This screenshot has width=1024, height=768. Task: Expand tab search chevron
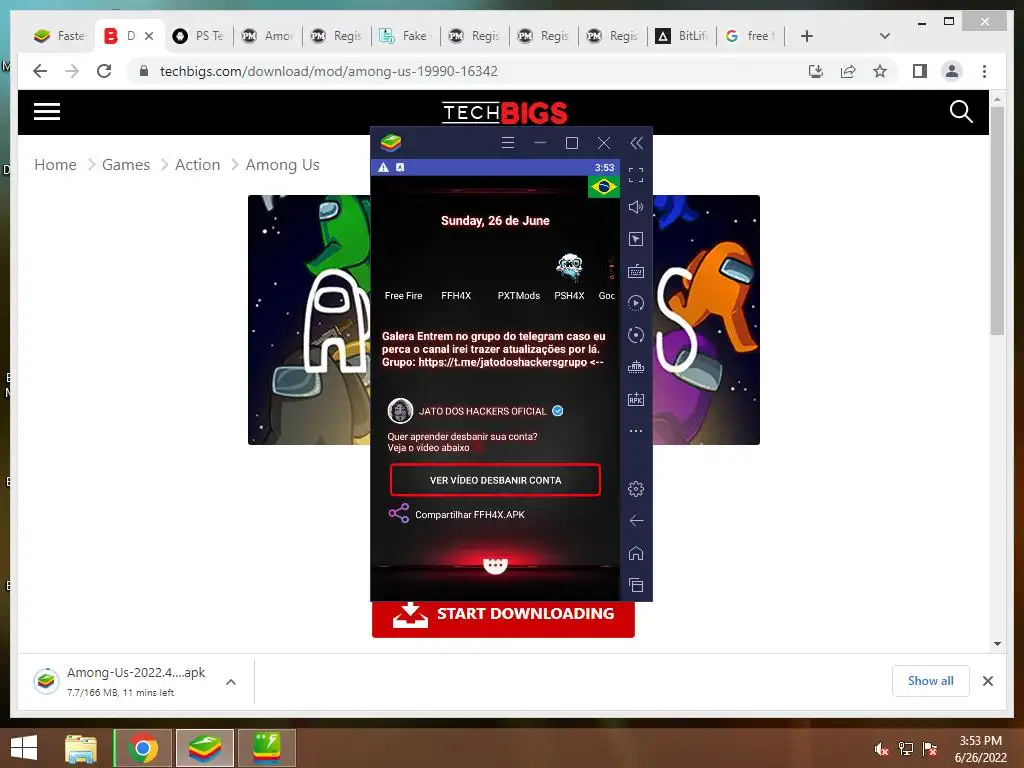click(885, 36)
